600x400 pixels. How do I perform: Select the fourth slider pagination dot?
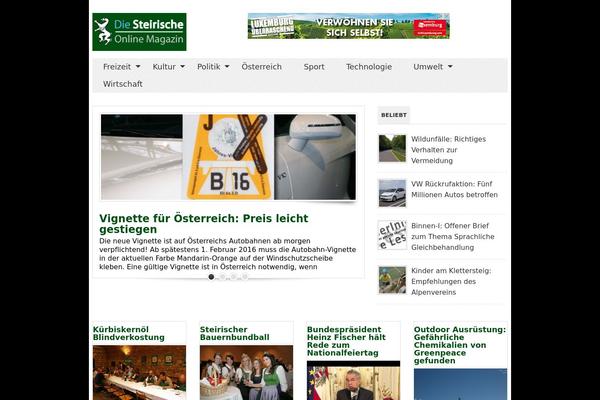click(245, 277)
